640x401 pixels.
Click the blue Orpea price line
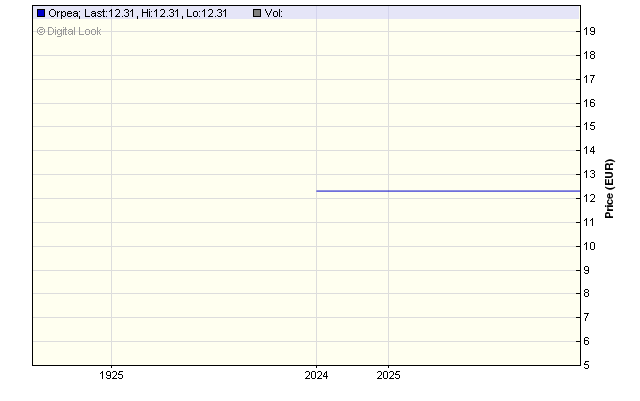click(x=448, y=191)
